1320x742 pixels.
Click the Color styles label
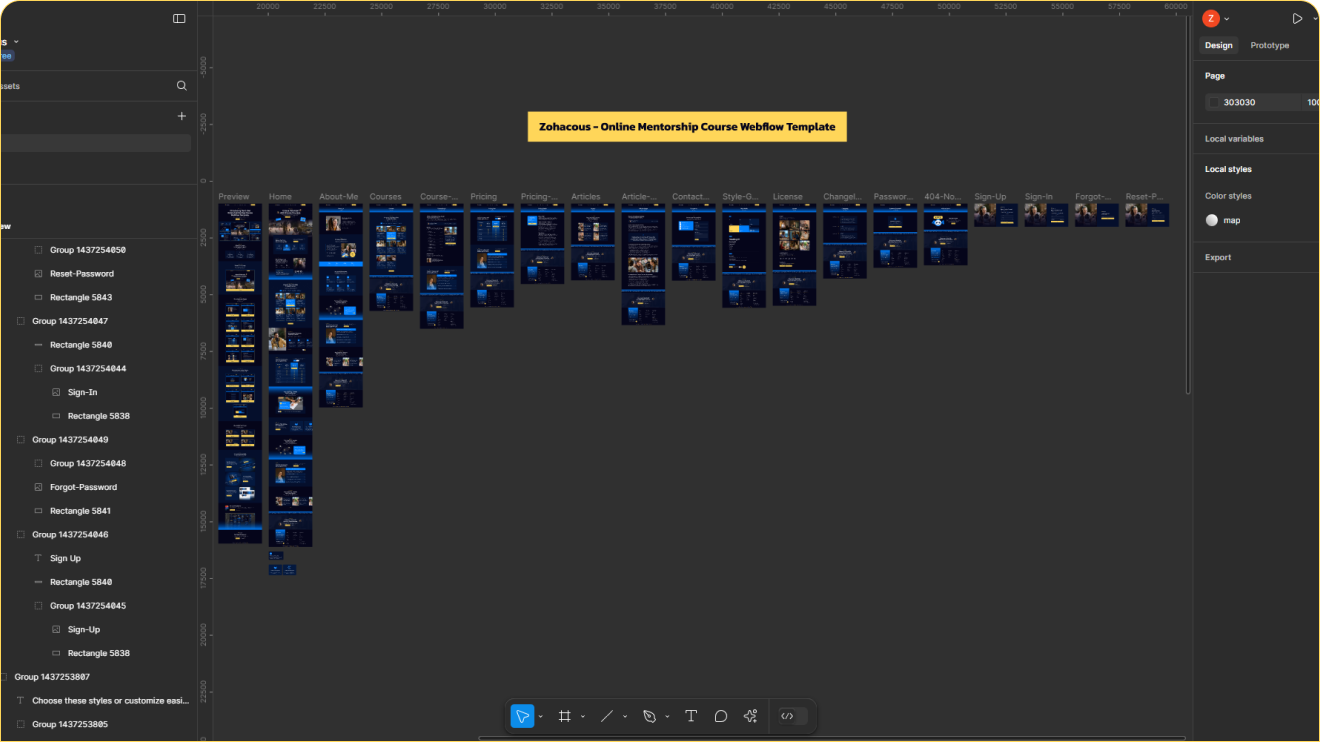pyautogui.click(x=1228, y=196)
